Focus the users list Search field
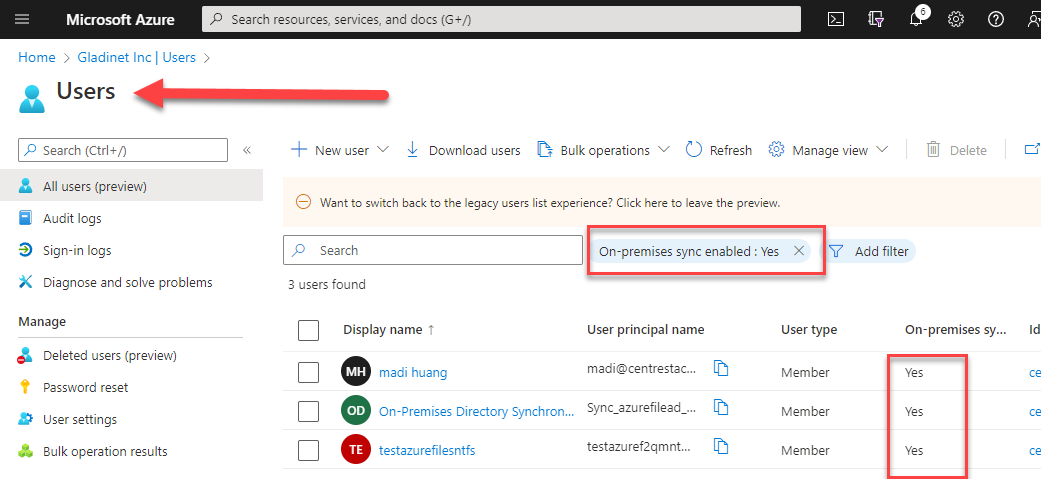The image size is (1041, 479). pyautogui.click(x=433, y=250)
